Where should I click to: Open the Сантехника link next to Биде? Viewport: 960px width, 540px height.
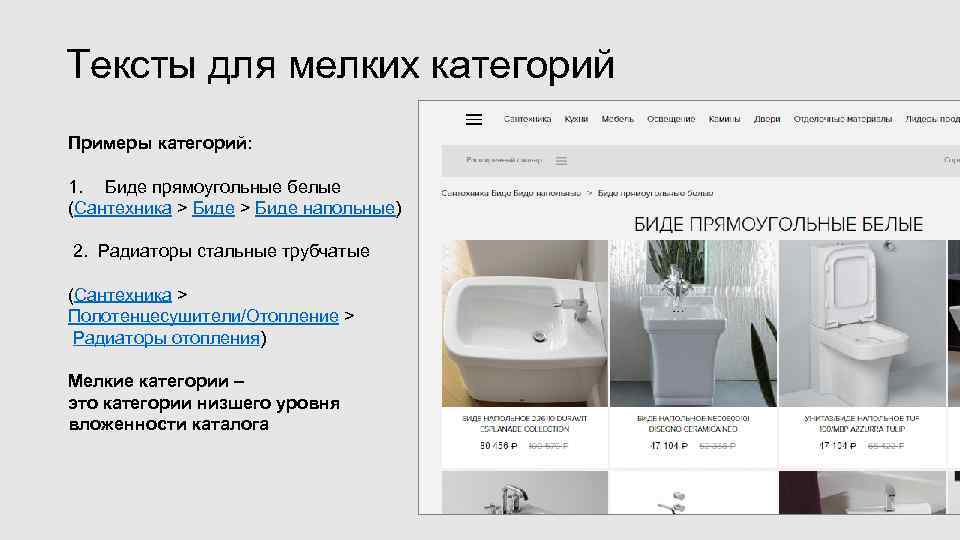pos(122,208)
